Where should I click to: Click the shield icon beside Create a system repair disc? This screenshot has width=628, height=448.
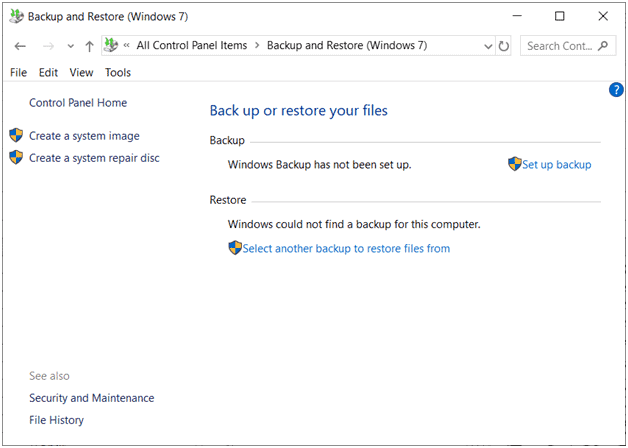16,157
